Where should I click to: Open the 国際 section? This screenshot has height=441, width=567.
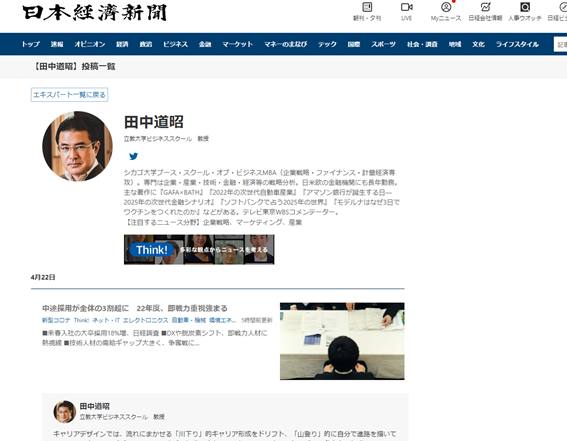pyautogui.click(x=354, y=44)
